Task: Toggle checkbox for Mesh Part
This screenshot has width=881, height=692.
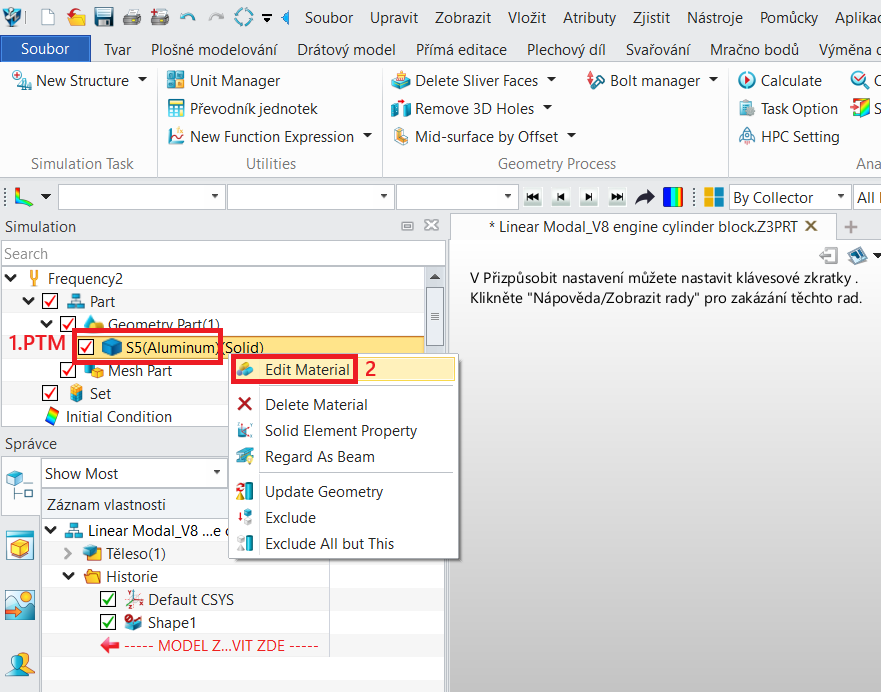Action: [x=68, y=371]
